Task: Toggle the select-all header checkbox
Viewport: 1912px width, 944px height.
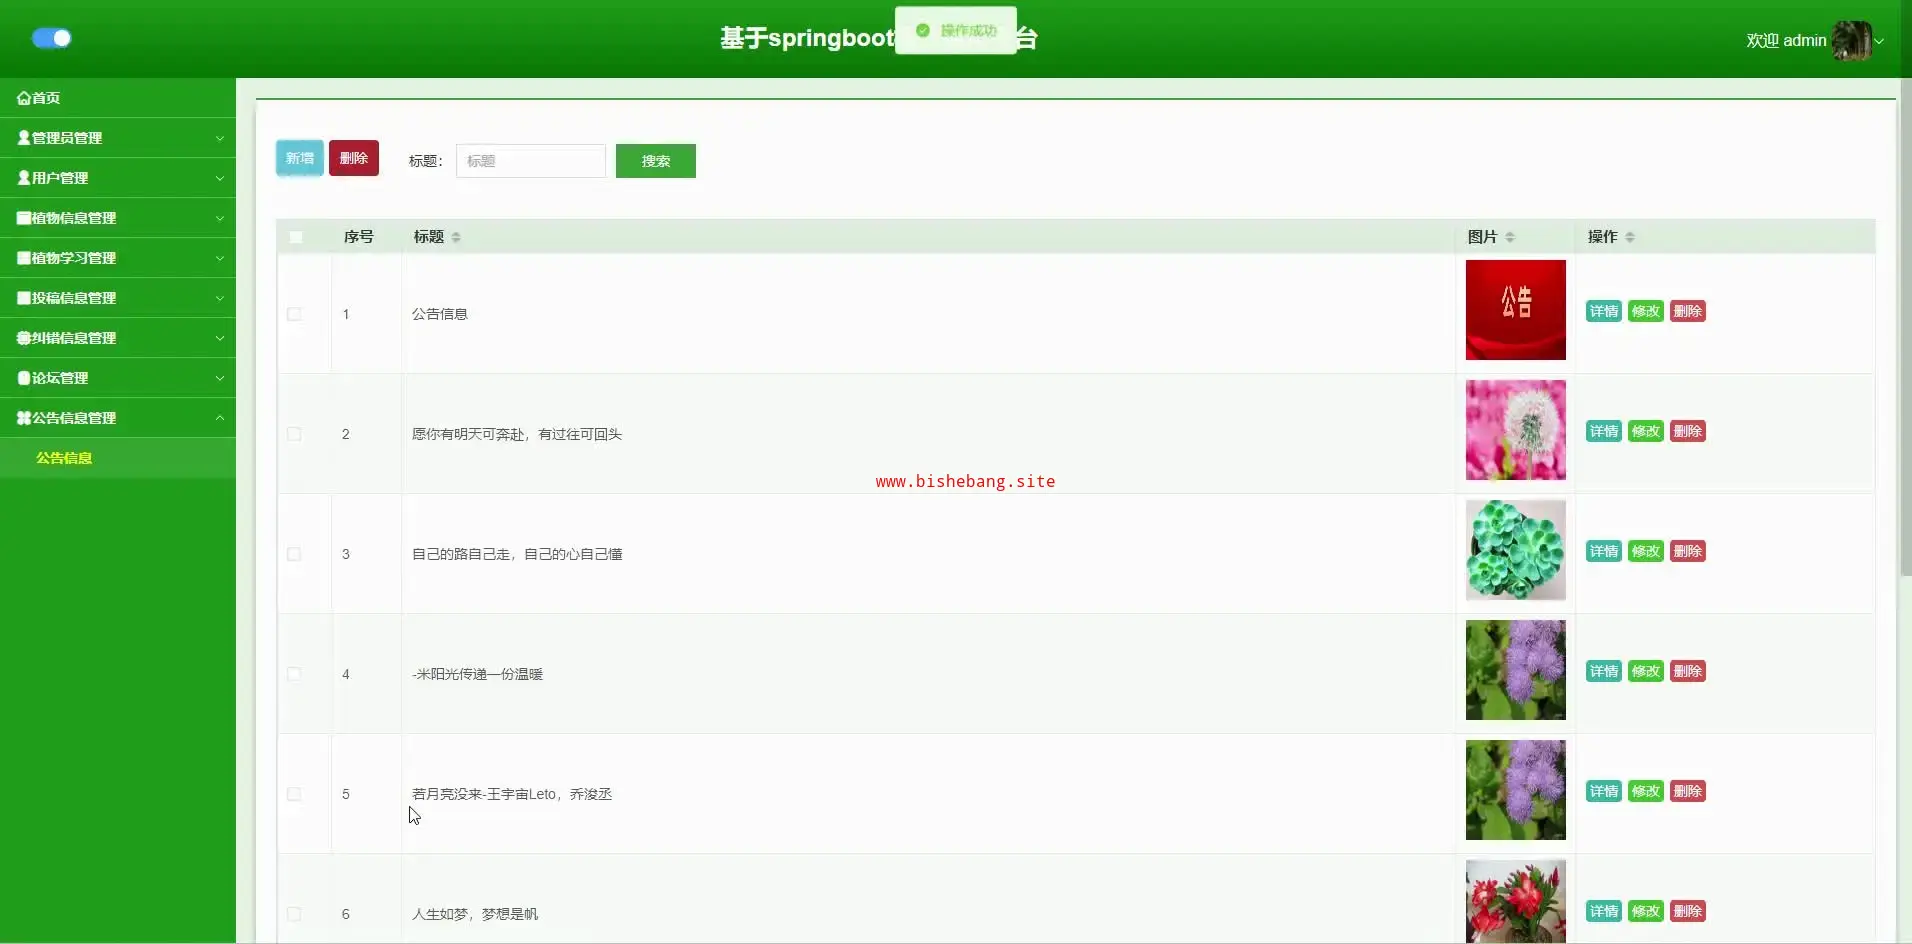Action: tap(295, 237)
